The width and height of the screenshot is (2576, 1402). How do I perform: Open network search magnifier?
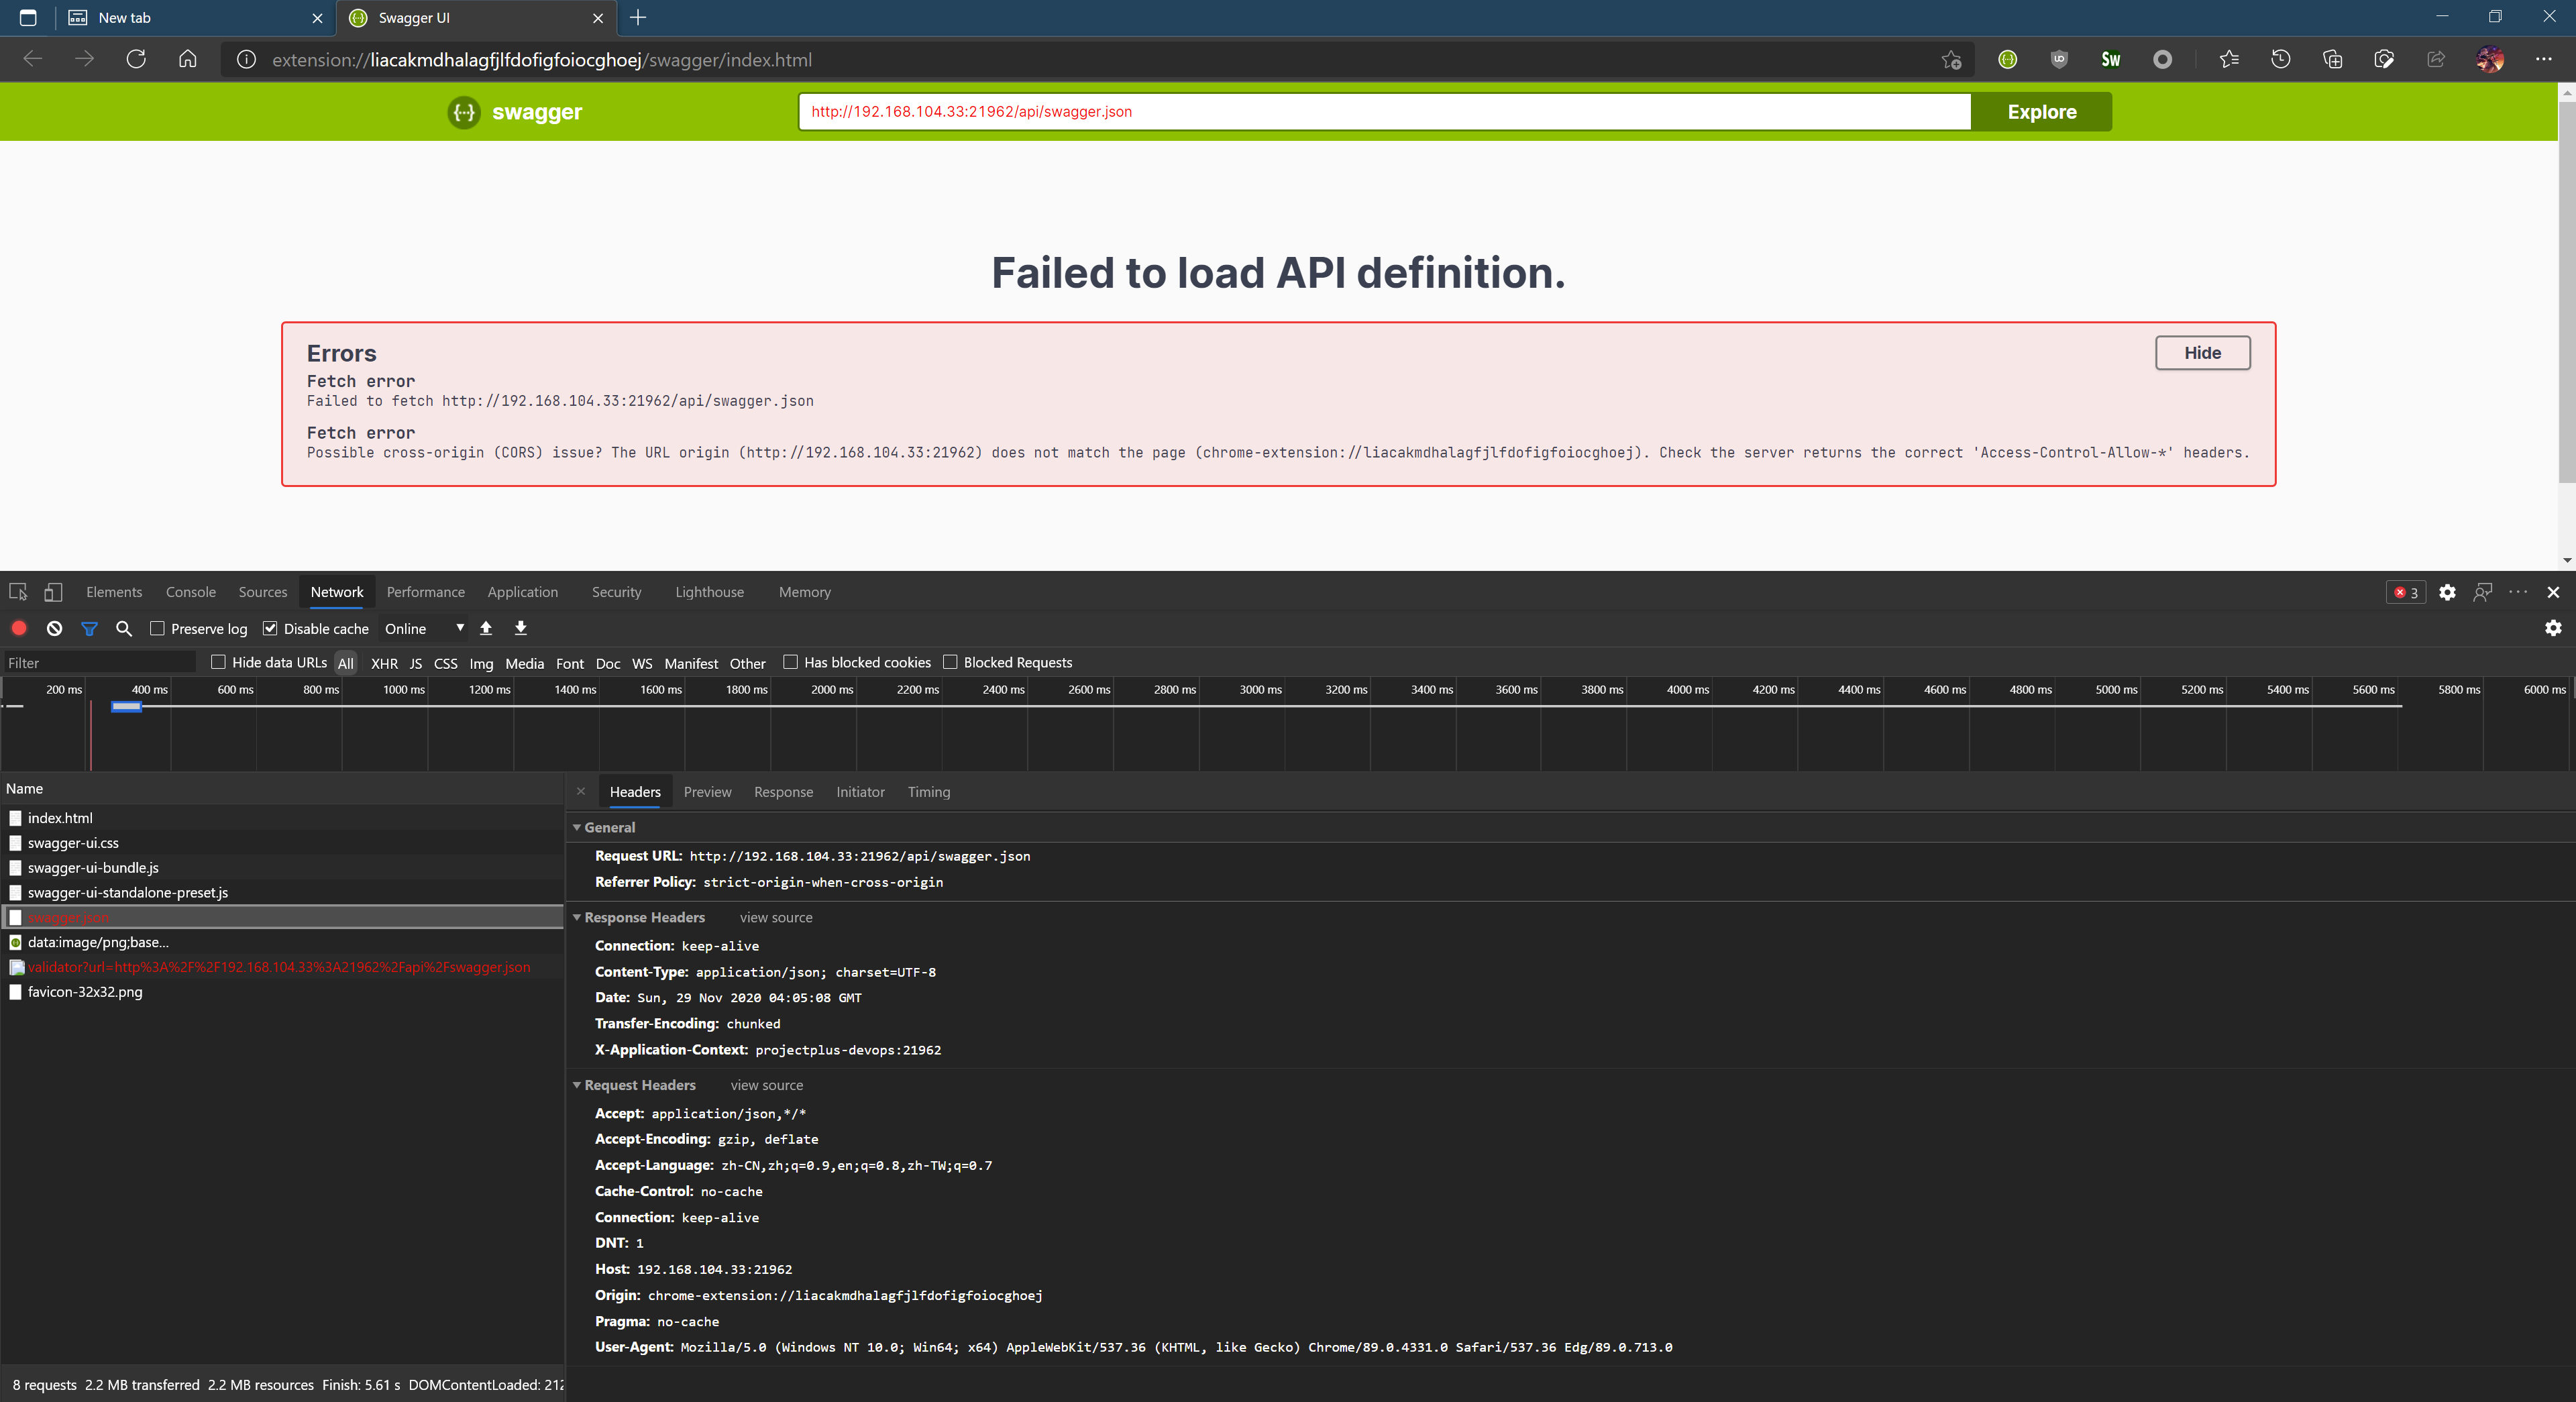124,628
